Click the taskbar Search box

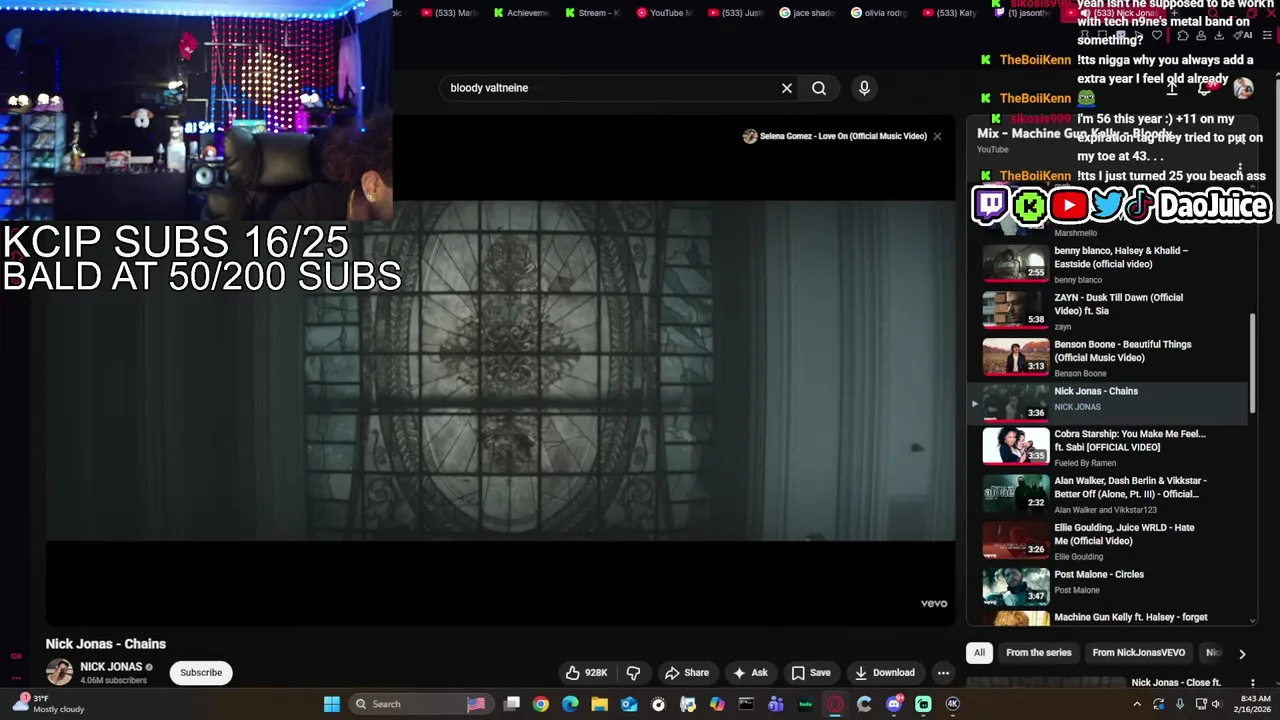(420, 704)
